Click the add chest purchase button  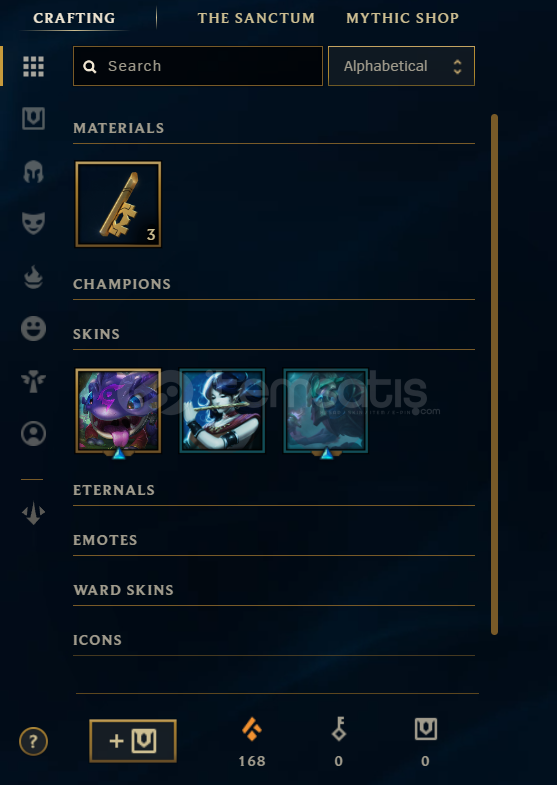[x=133, y=741]
